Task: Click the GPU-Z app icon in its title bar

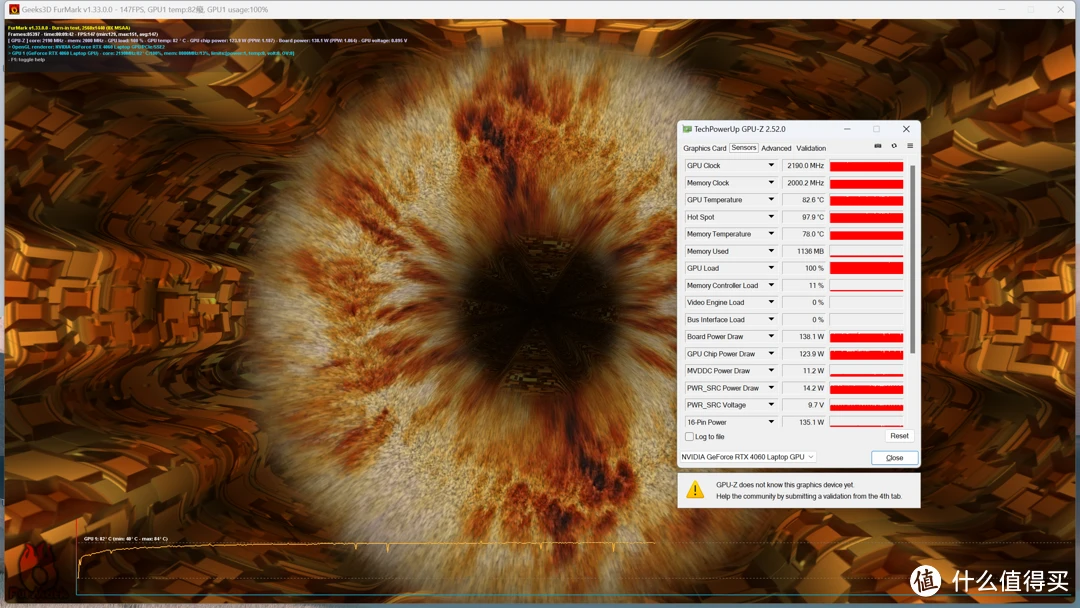Action: [x=687, y=129]
